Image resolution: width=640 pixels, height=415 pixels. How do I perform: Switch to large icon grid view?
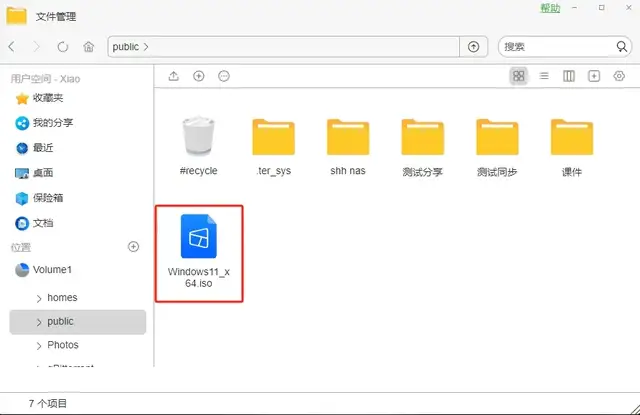point(518,76)
